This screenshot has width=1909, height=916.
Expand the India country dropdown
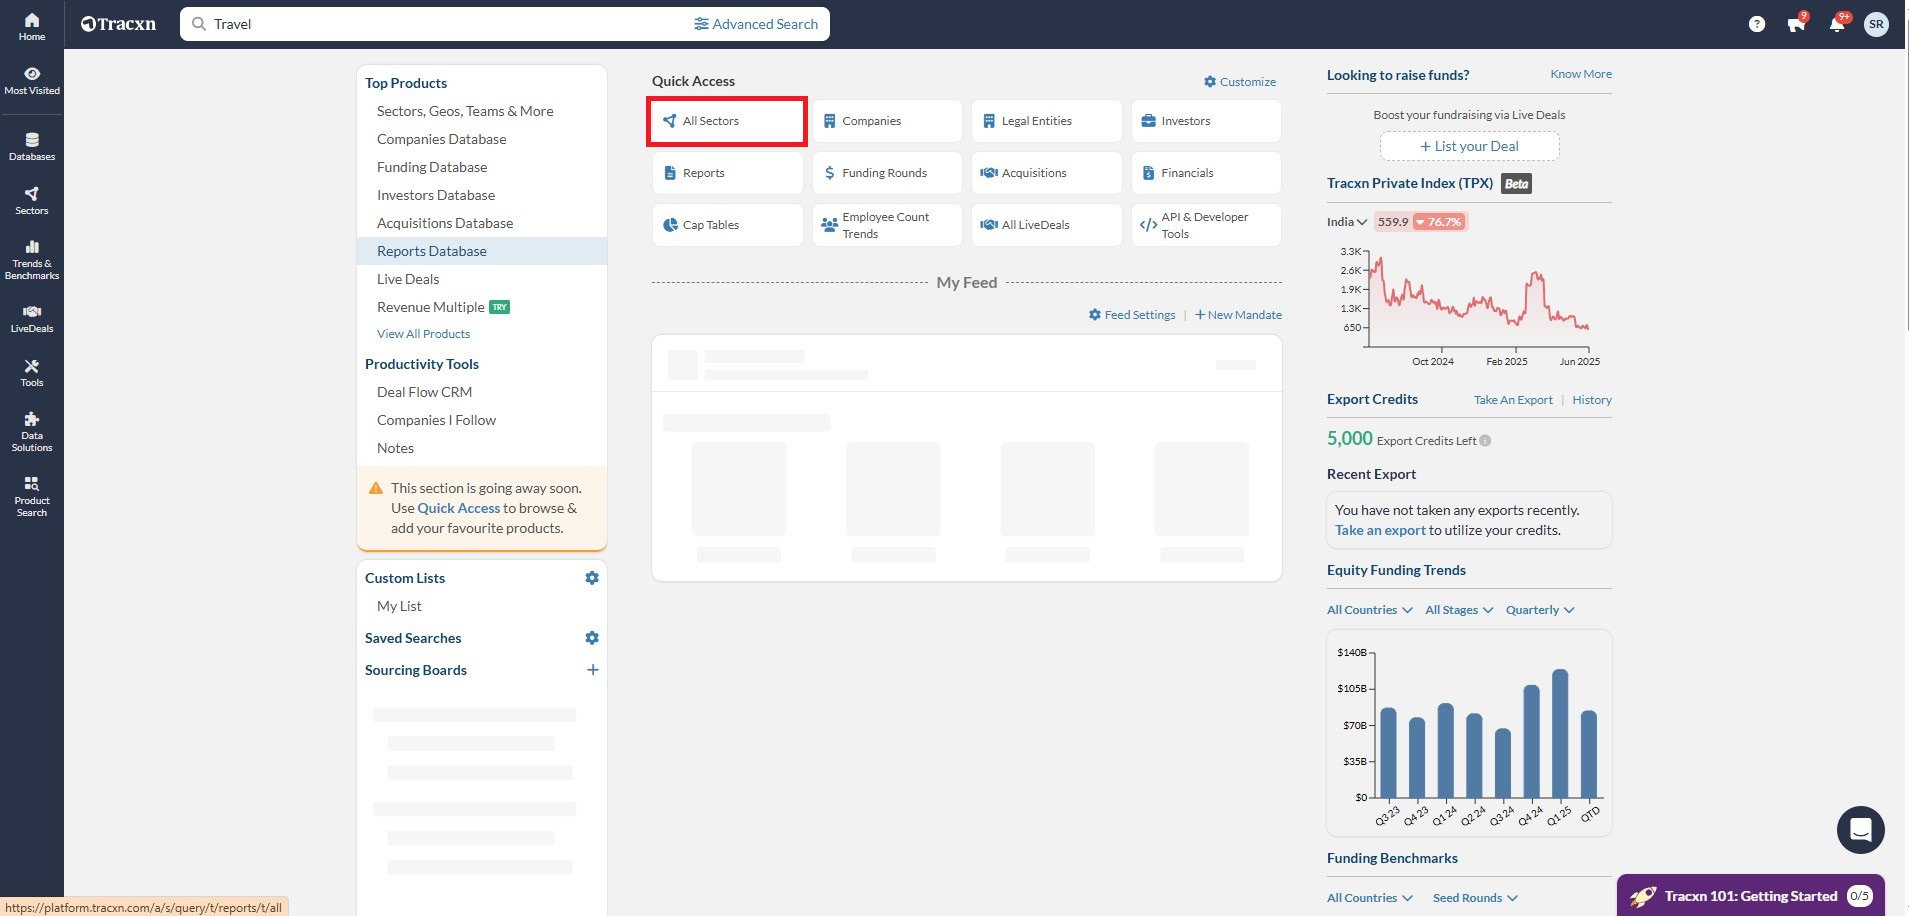(1346, 222)
